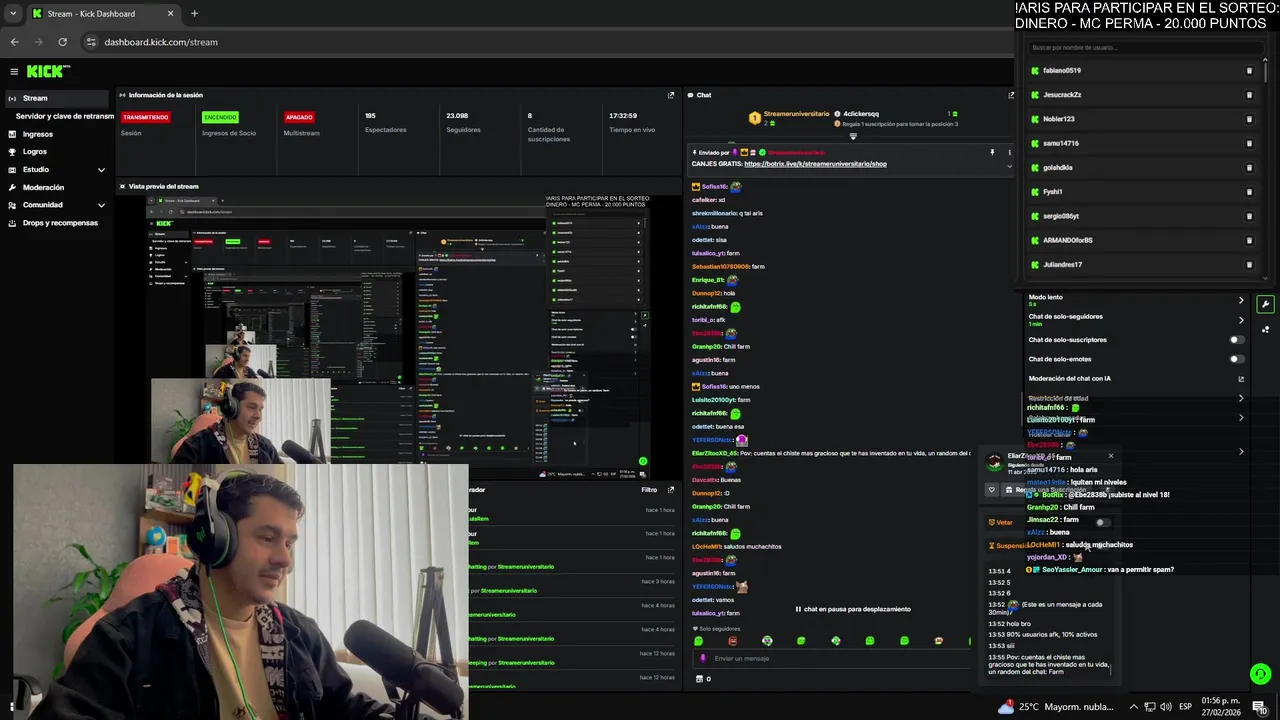Open Moderación in the sidebar
The width and height of the screenshot is (1280, 720).
(x=43, y=187)
